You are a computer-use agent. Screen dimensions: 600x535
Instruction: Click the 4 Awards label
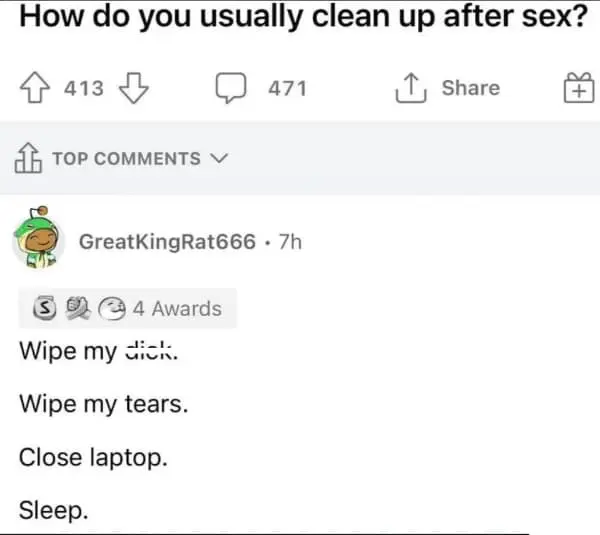pyautogui.click(x=177, y=309)
